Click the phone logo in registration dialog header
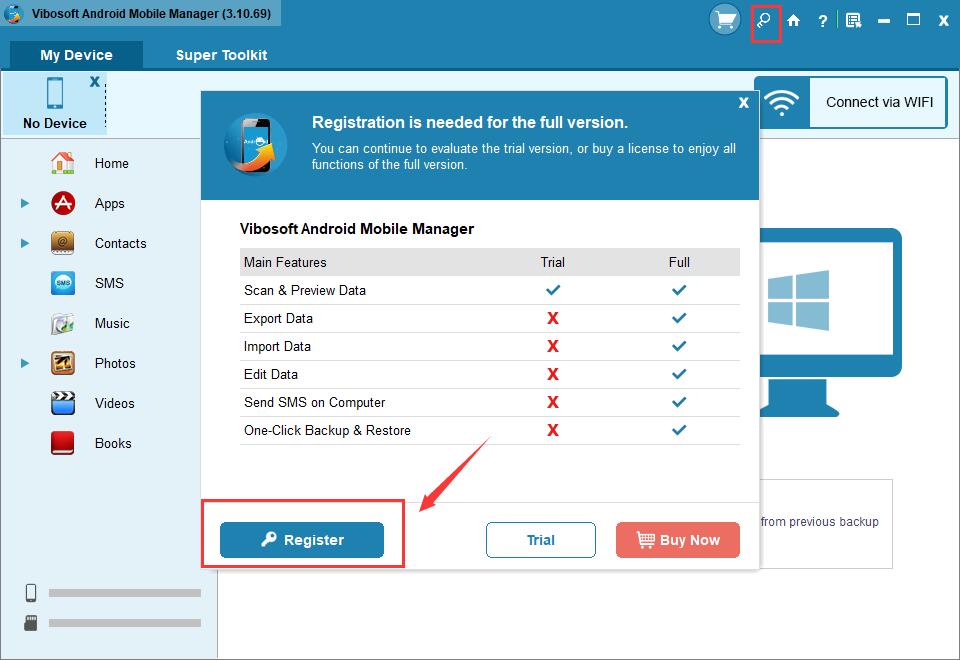This screenshot has width=960, height=660. pos(256,144)
